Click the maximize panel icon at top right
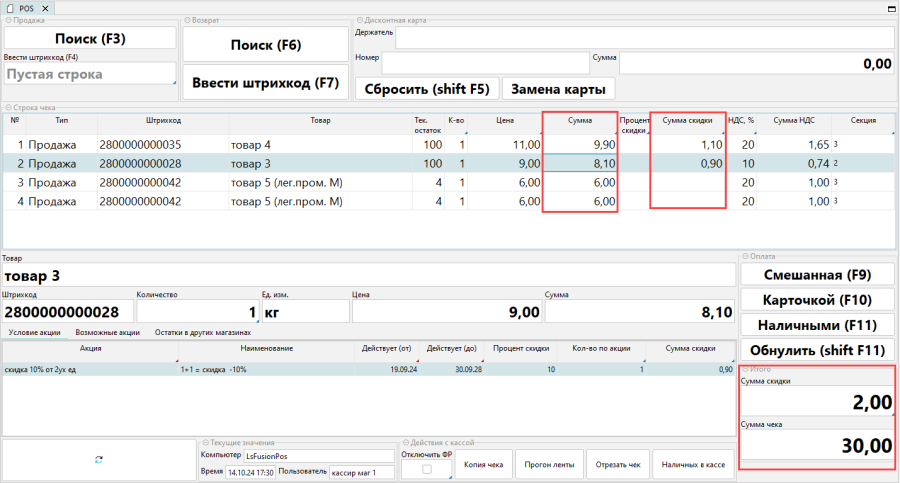 [x=890, y=8]
